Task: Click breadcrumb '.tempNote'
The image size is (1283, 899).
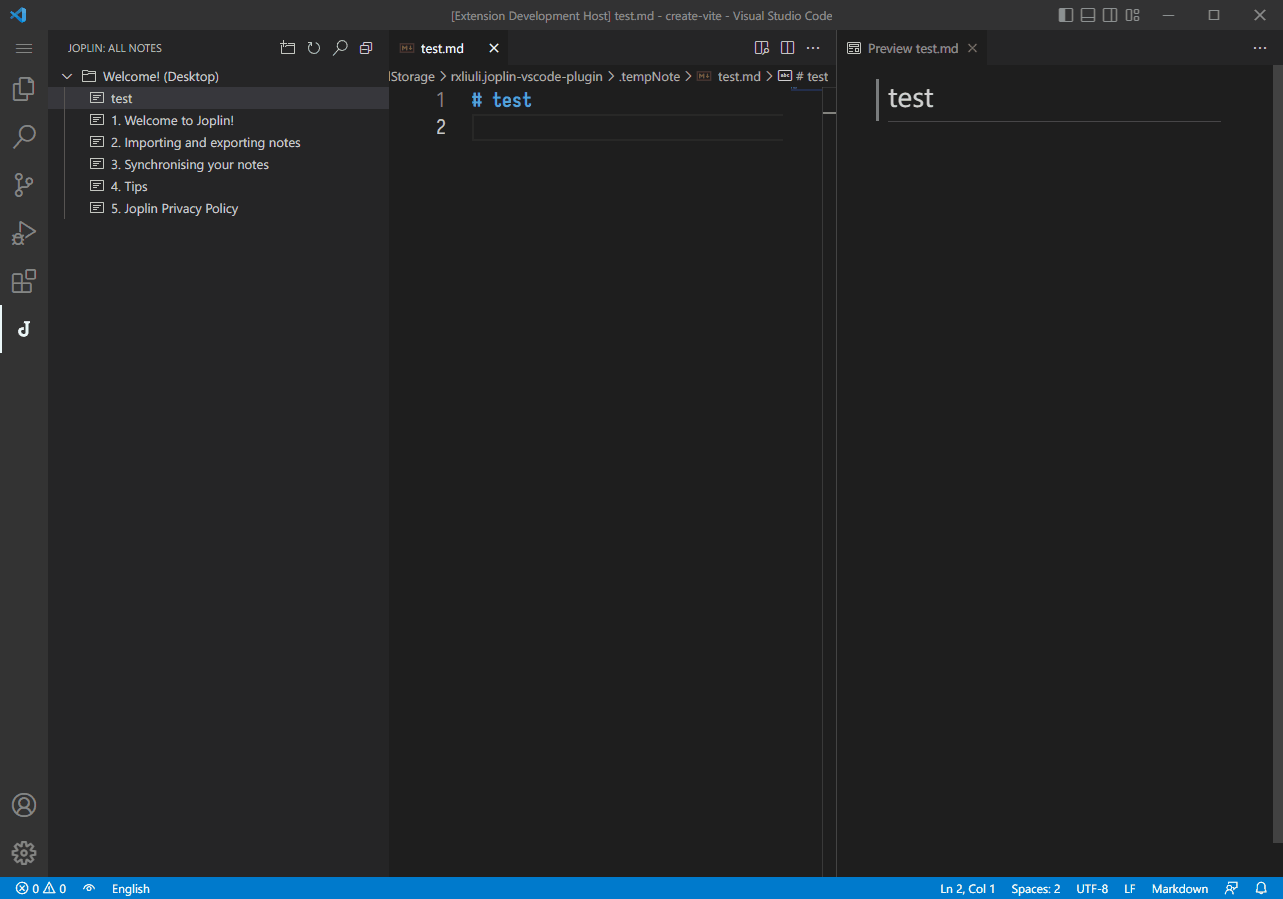Action: [649, 76]
